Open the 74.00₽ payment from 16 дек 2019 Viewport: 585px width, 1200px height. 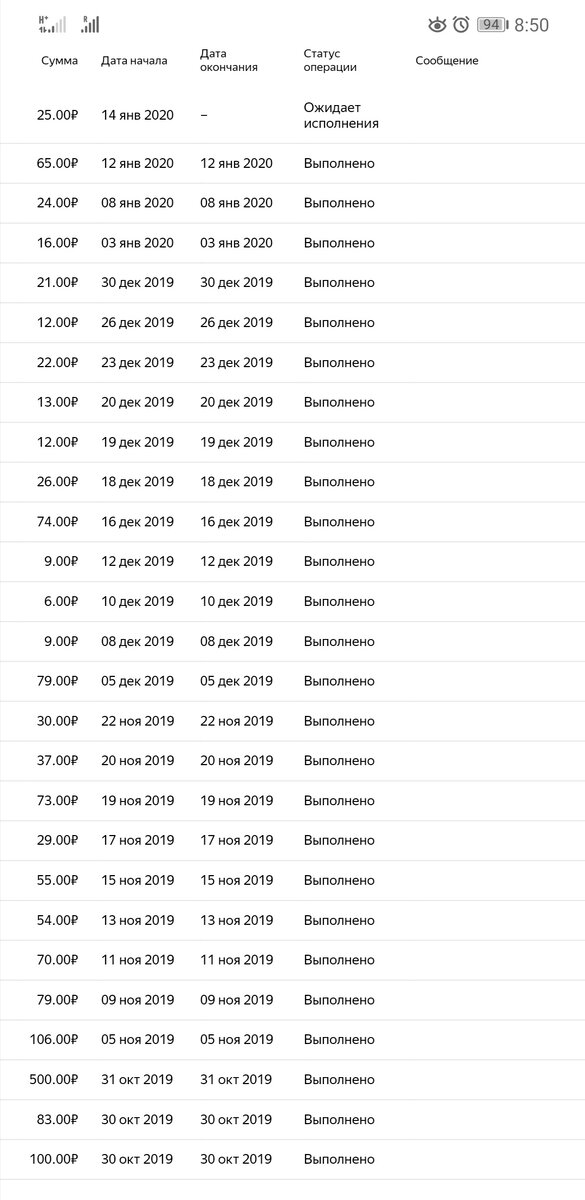pyautogui.click(x=292, y=522)
